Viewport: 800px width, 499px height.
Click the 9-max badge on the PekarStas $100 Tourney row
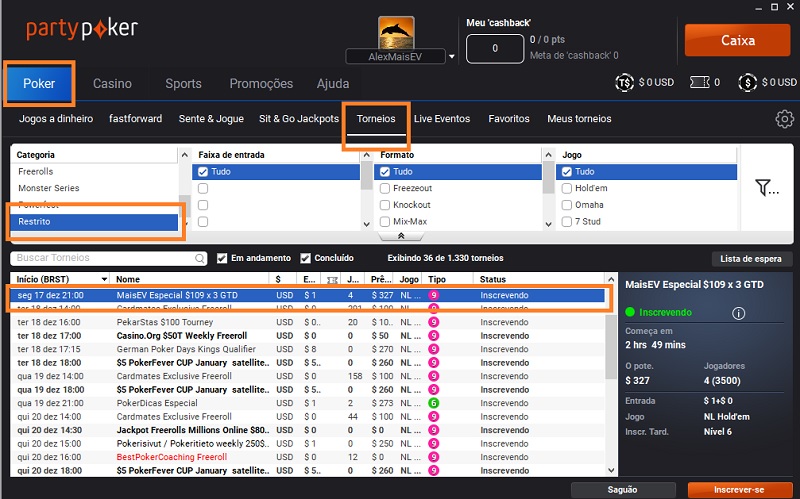pyautogui.click(x=433, y=322)
